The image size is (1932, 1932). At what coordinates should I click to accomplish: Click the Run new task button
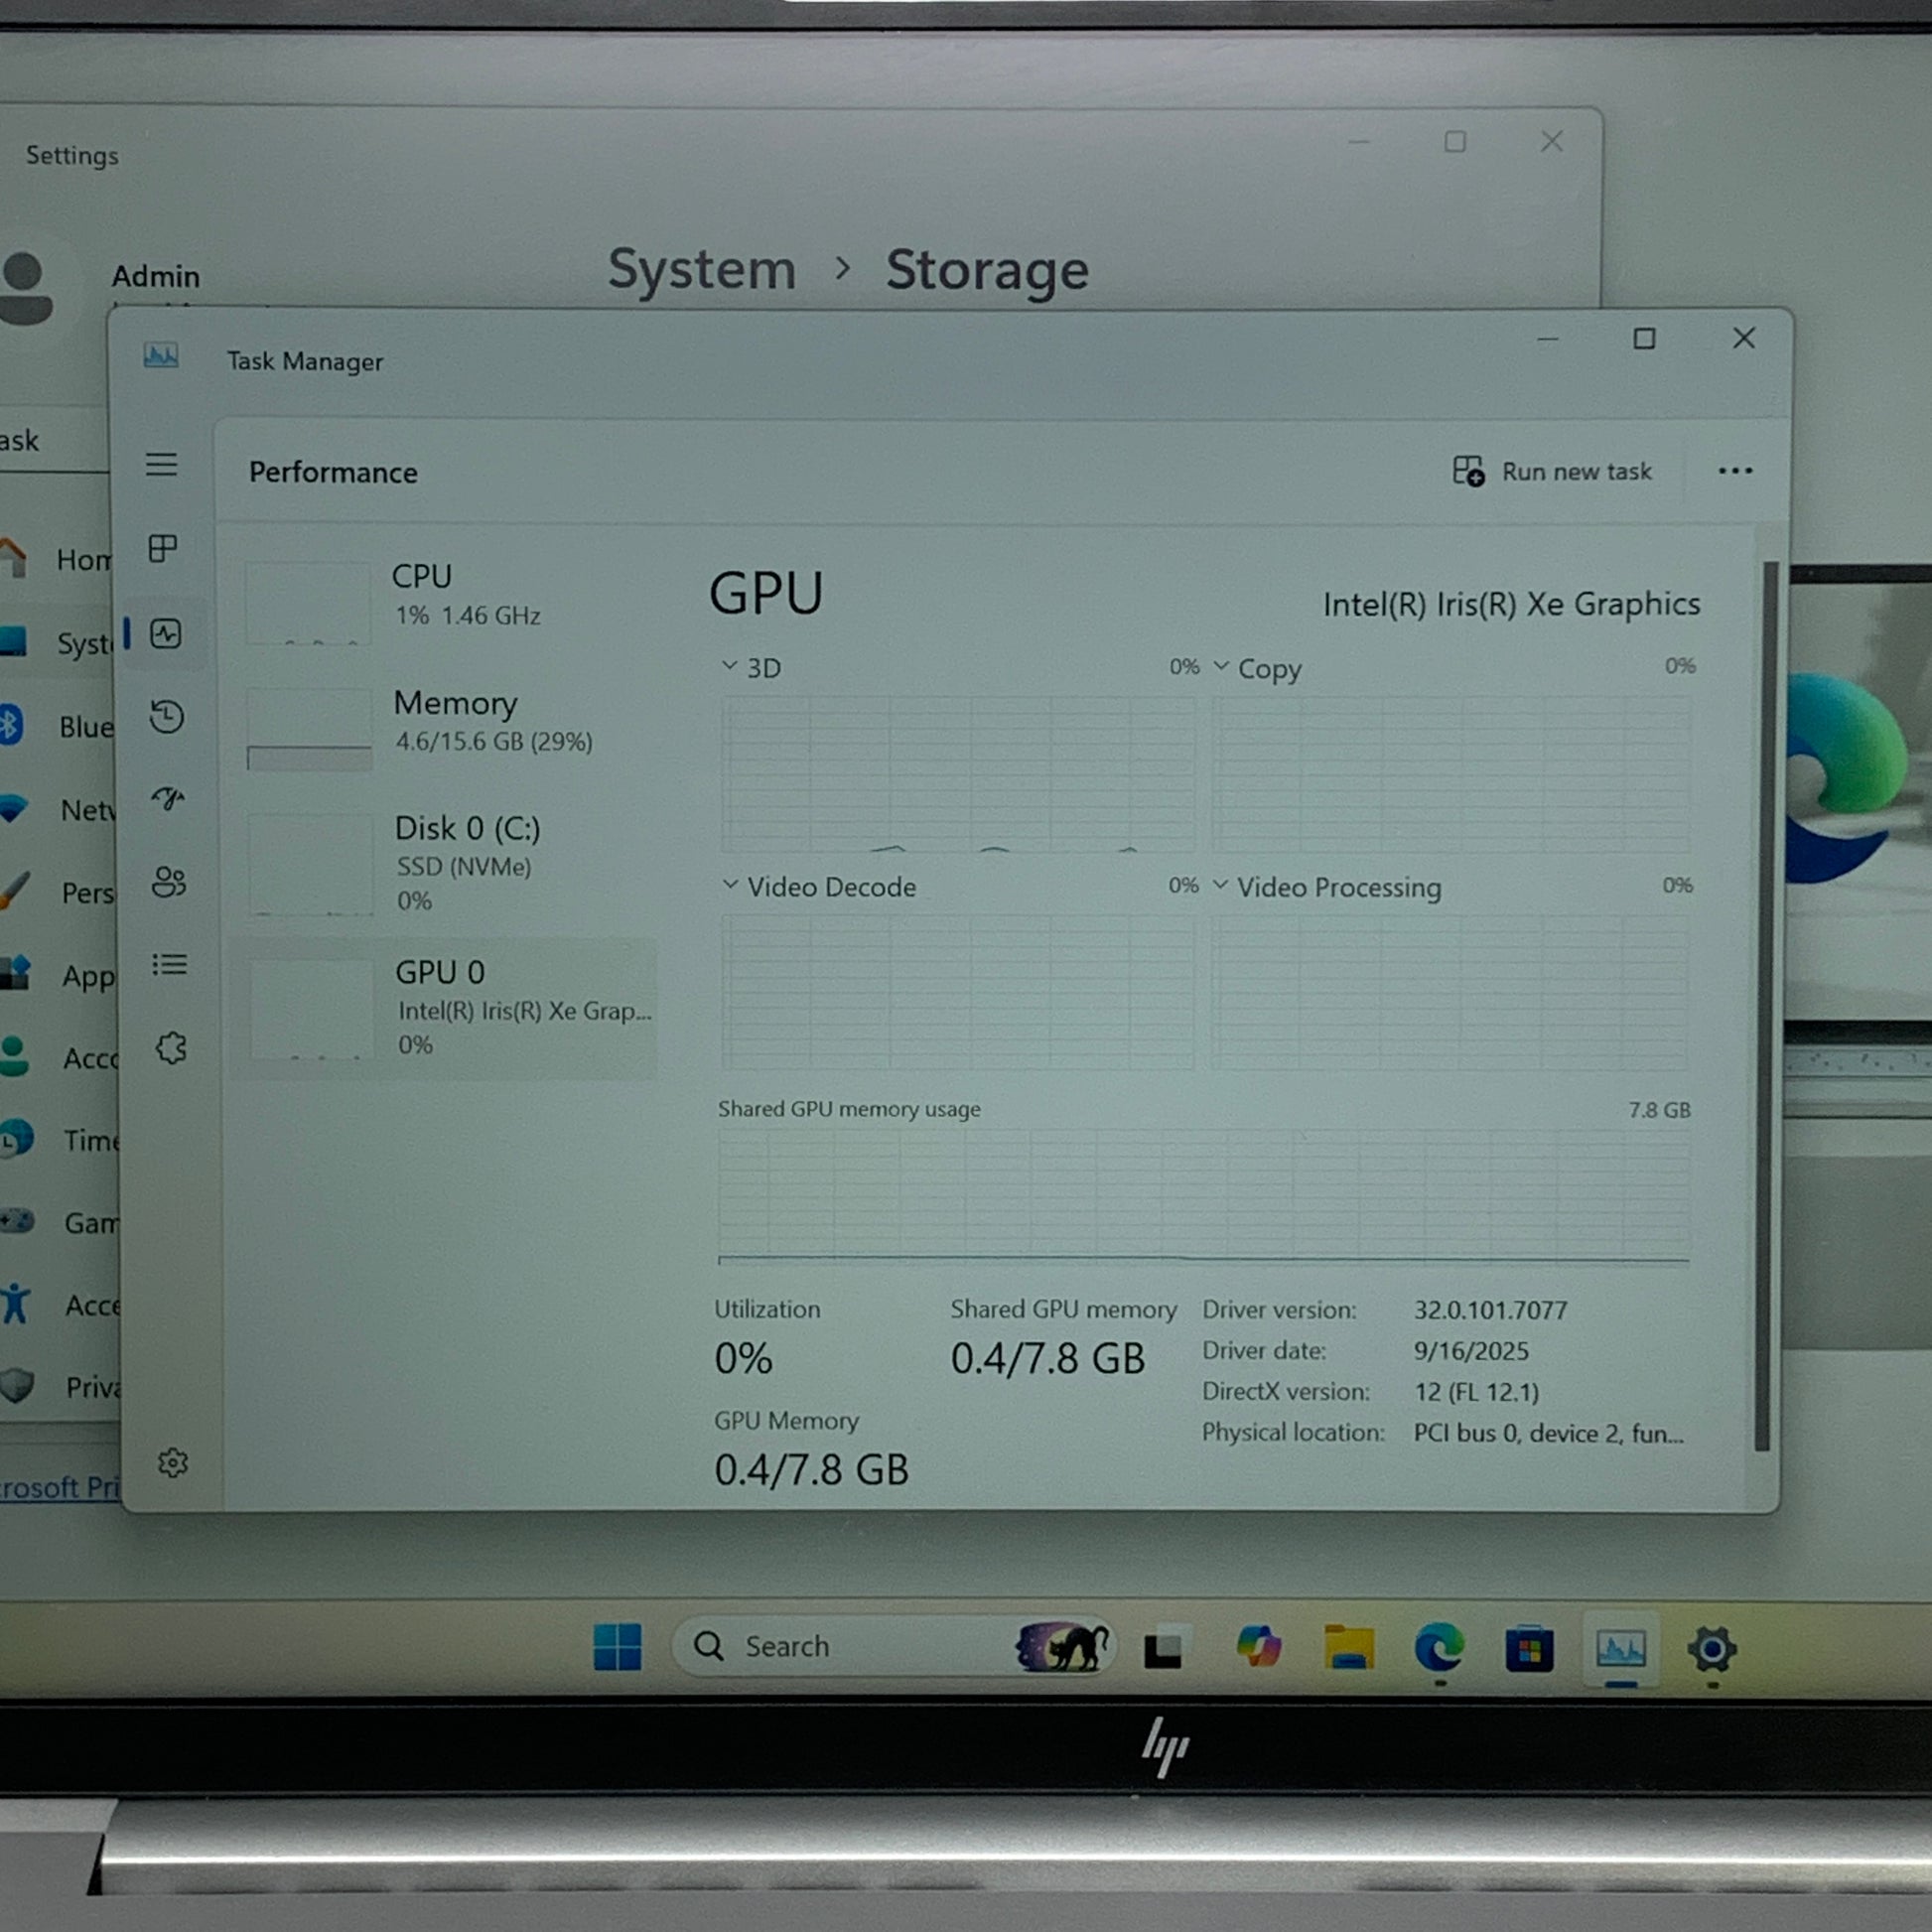(x=1552, y=471)
